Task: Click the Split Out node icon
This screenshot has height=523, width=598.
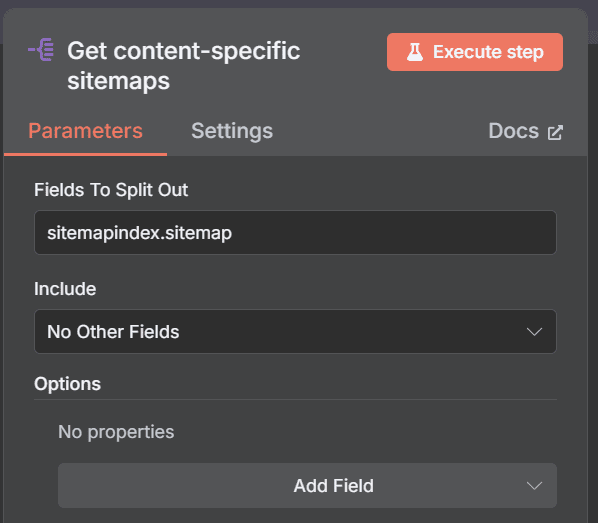Action: 41,50
